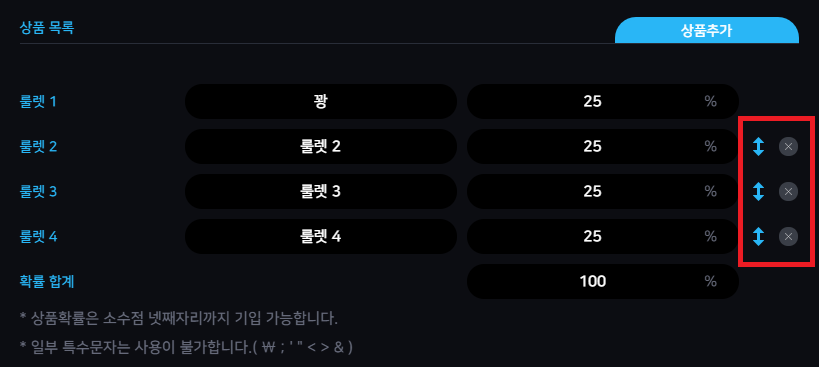819x367 pixels.
Task: Click the 상품 목록 section heading
Action: tap(46, 28)
